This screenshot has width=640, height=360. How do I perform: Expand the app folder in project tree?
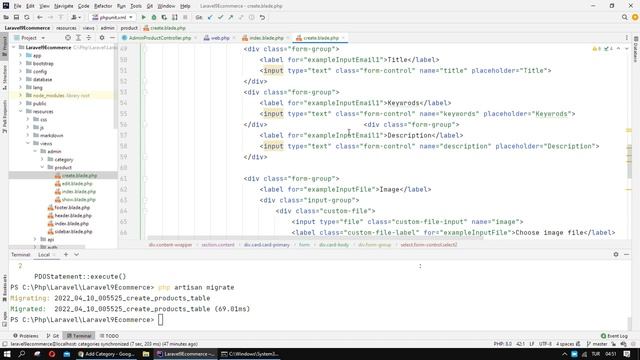[x=21, y=56]
